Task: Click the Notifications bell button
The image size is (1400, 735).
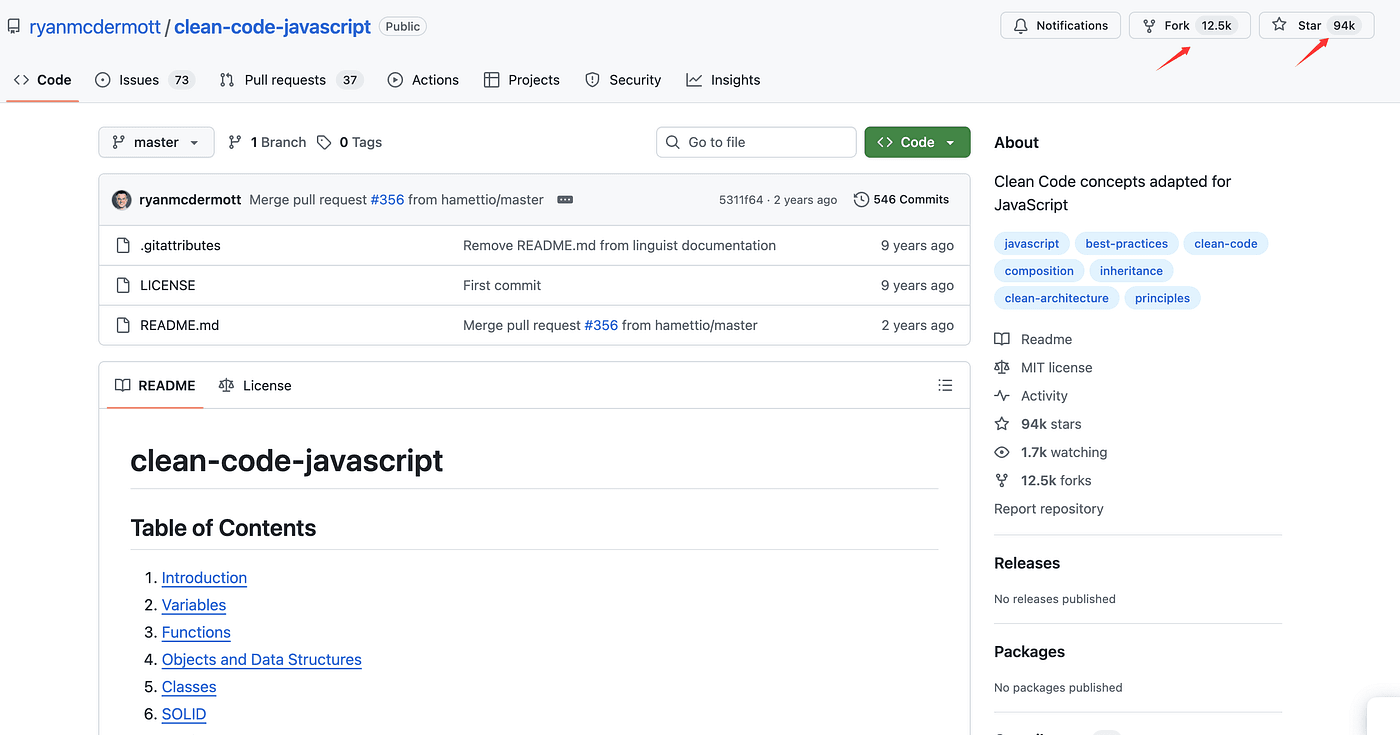Action: tap(1059, 26)
